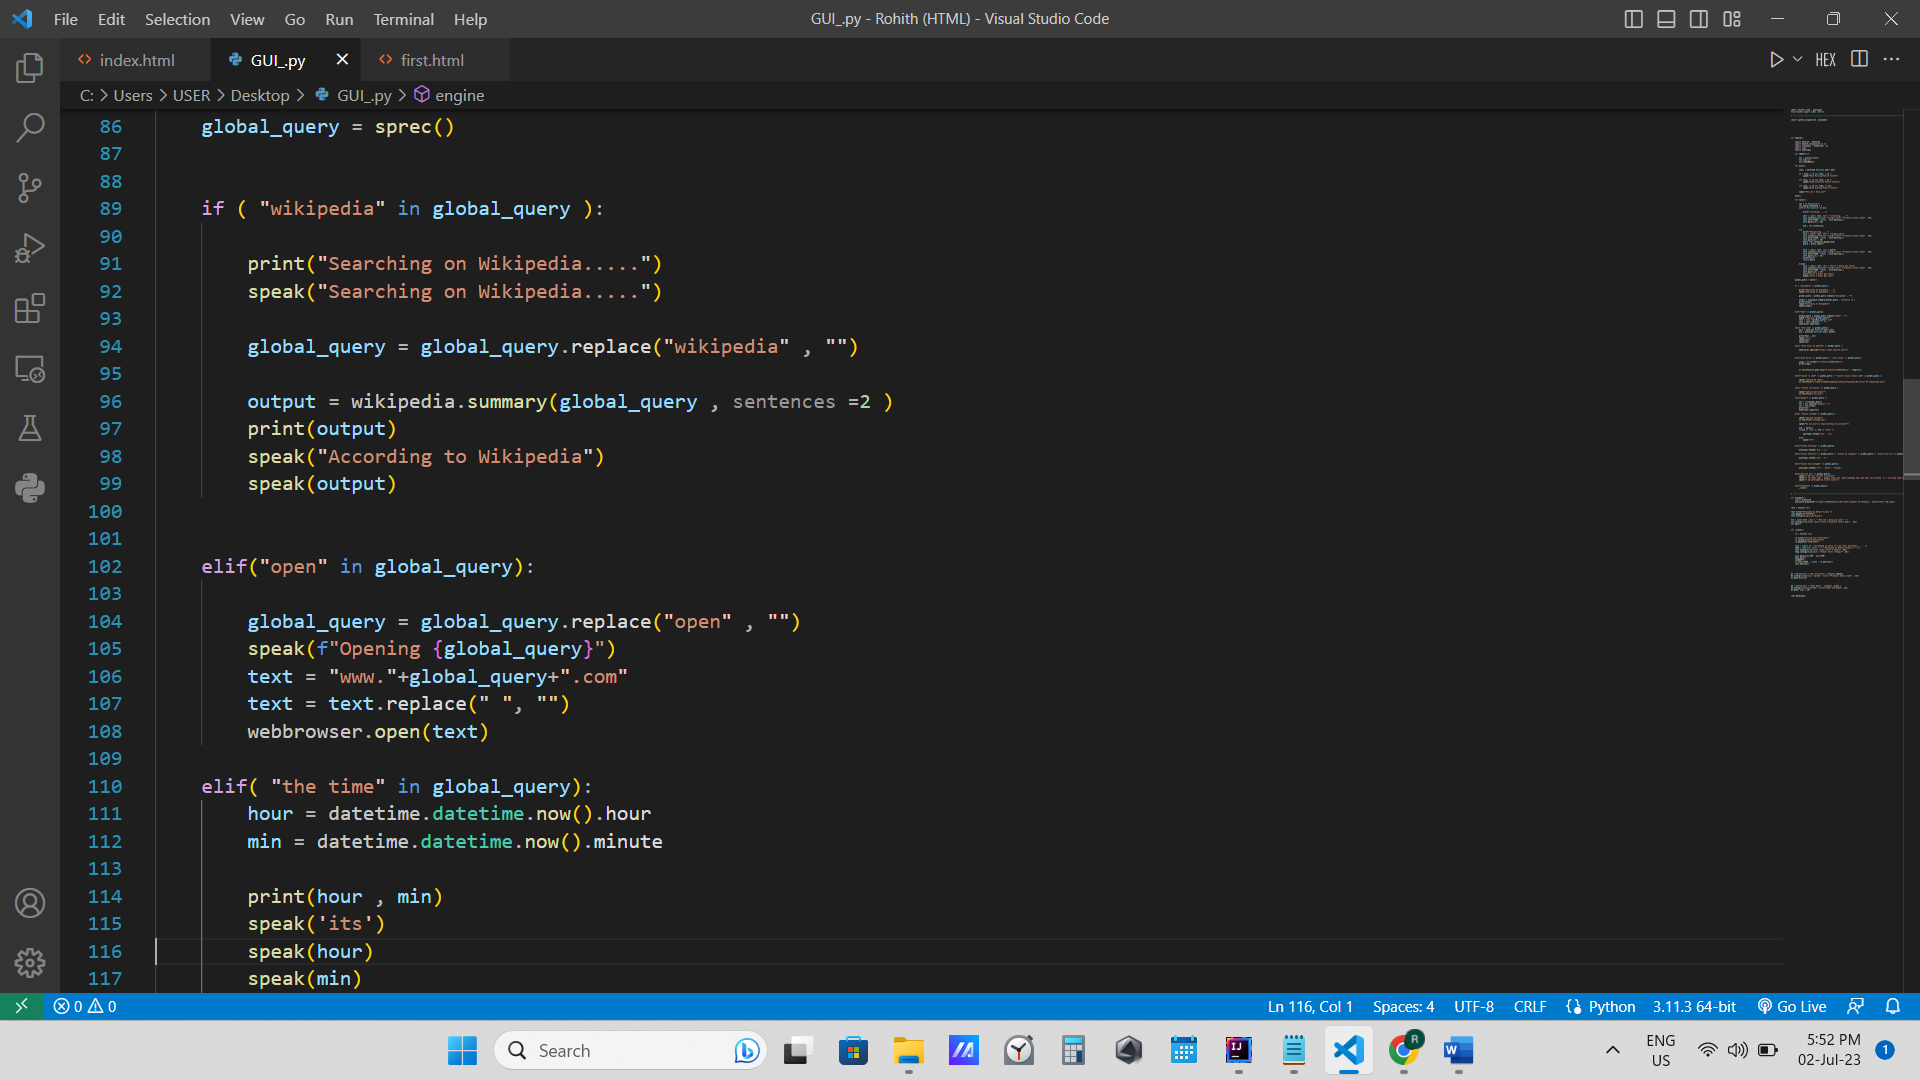1920x1080 pixels.
Task: Click the Manage gear icon
Action: click(30, 963)
